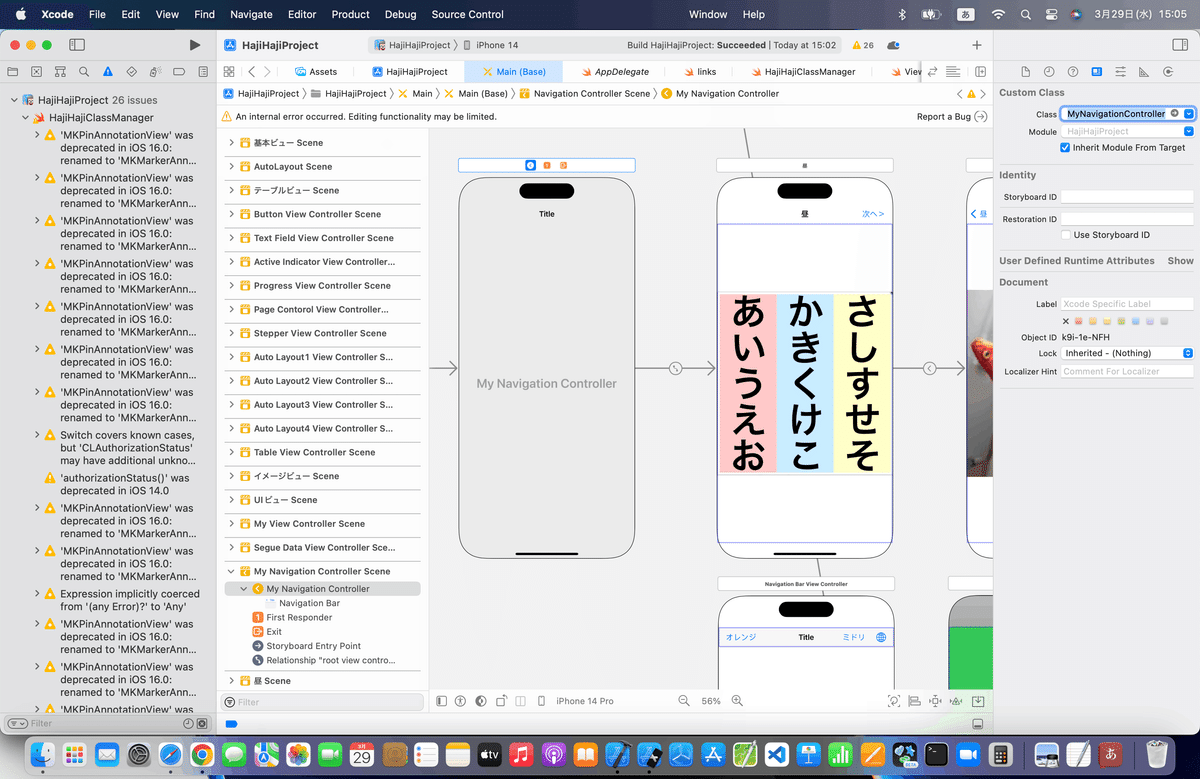
Task: Open the Source Control navigator
Action: tap(37, 72)
